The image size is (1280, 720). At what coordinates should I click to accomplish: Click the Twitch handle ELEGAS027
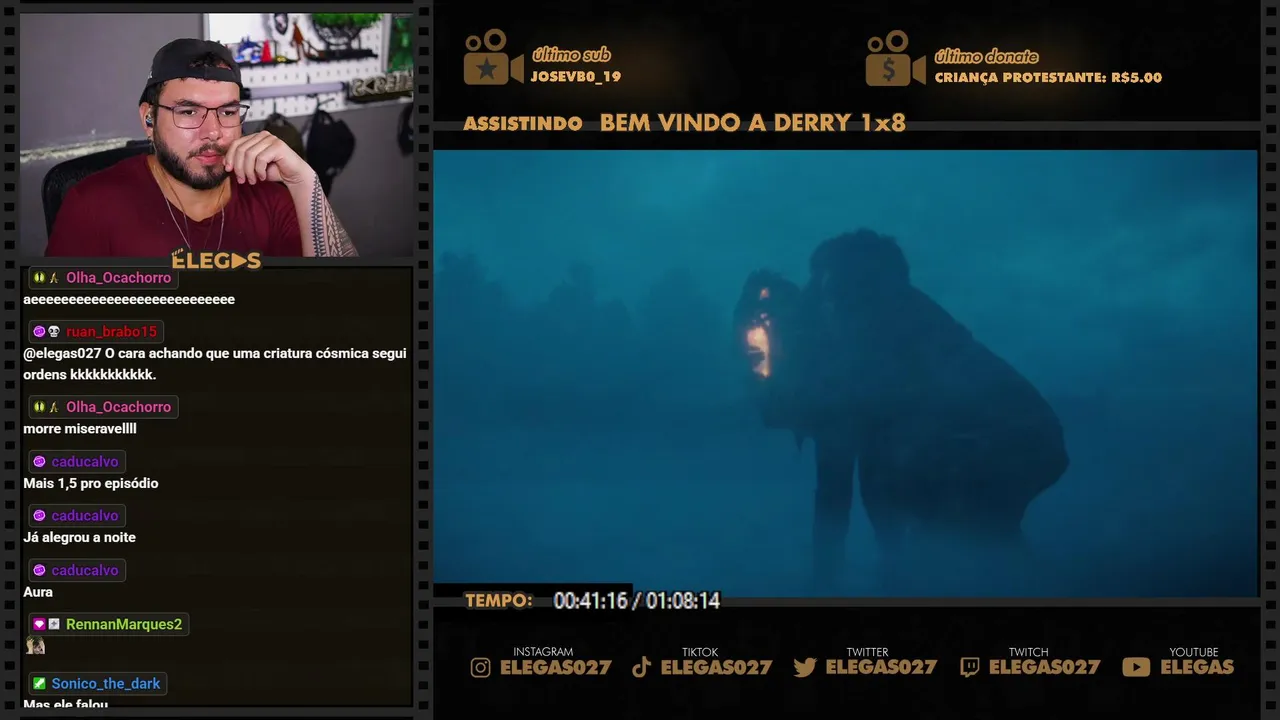[1045, 668]
